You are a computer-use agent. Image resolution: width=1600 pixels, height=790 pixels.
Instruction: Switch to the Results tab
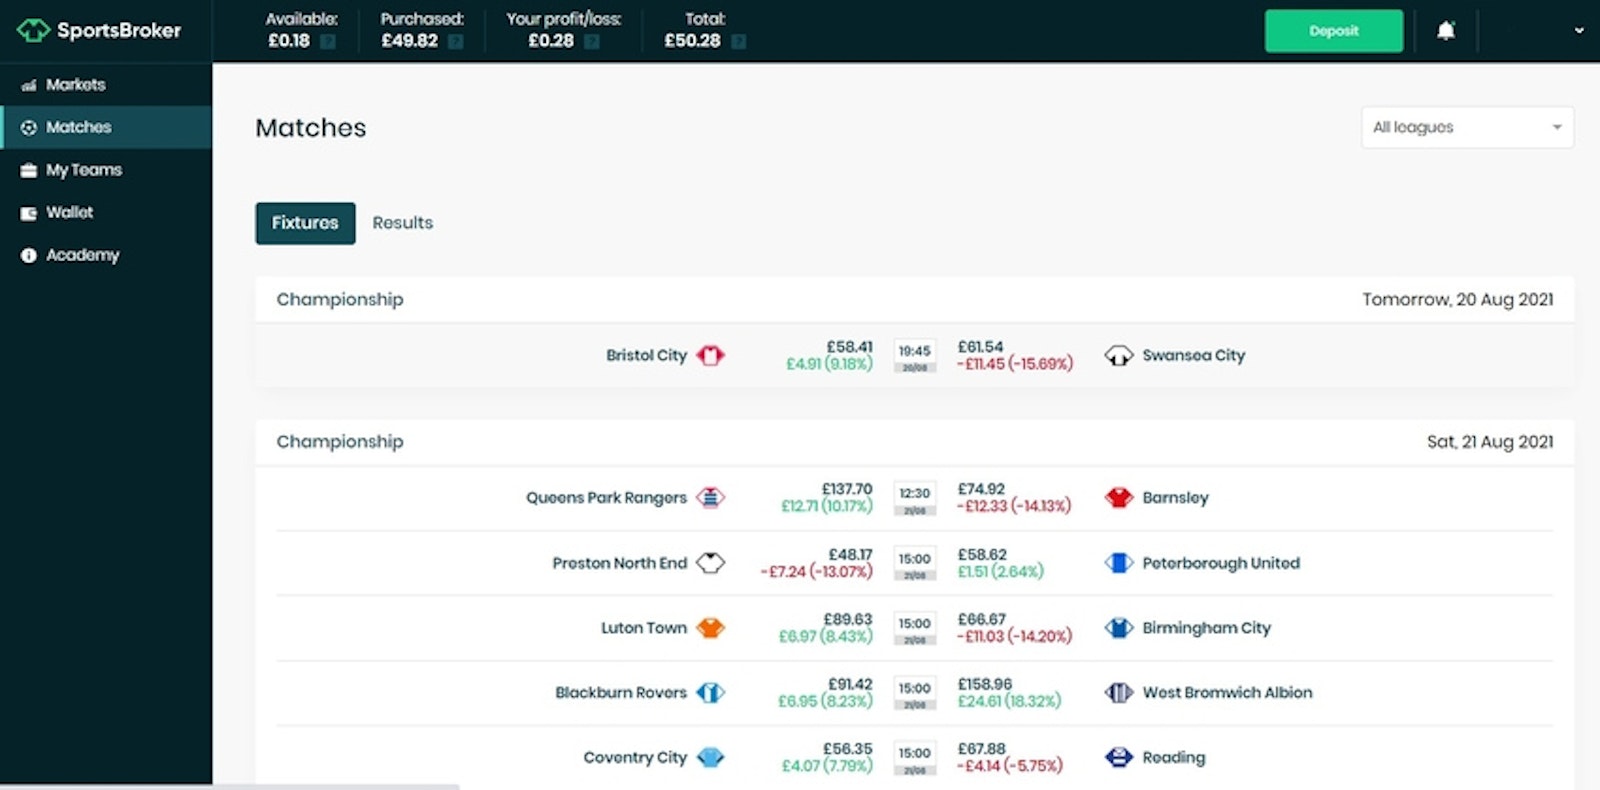[x=402, y=223]
